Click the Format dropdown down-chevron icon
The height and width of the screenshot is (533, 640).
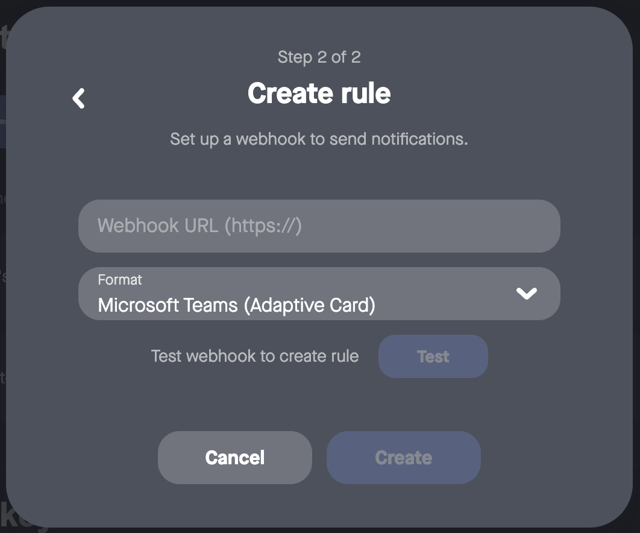coord(526,293)
